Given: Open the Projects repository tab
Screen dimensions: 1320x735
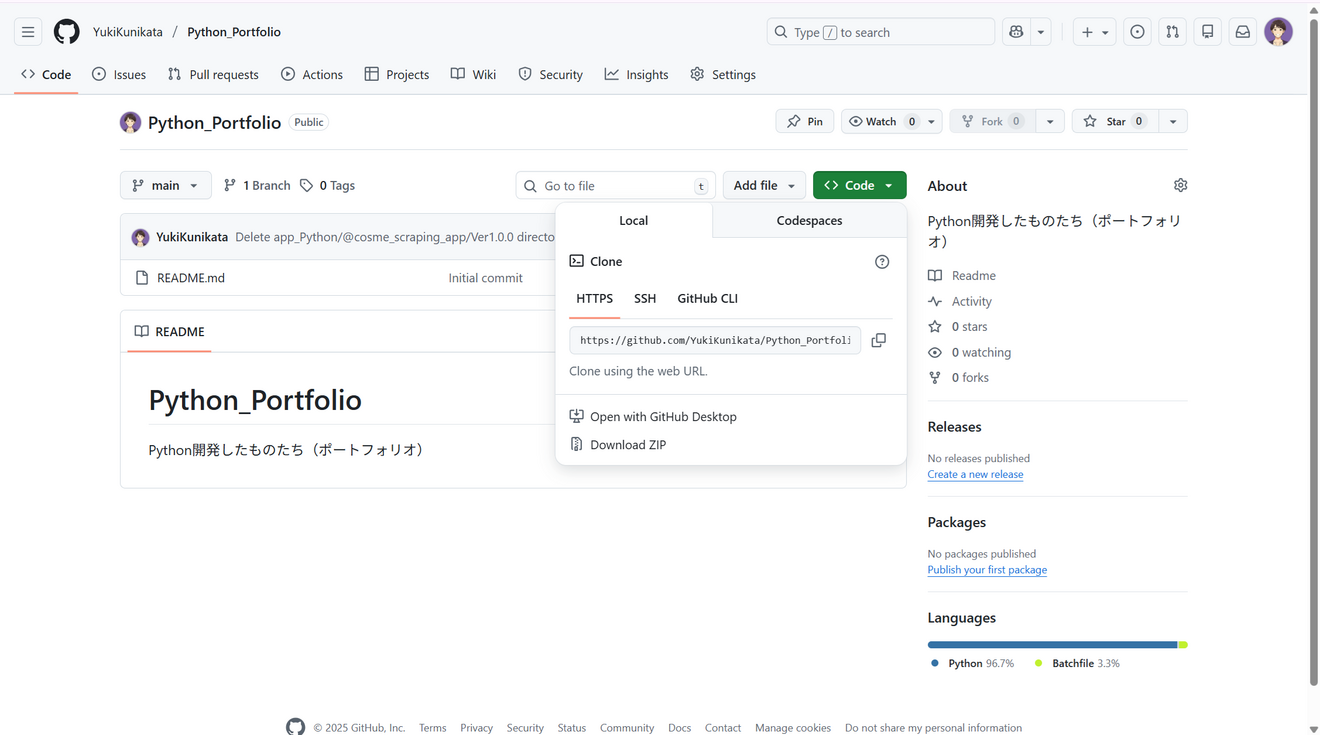Looking at the screenshot, I should tap(397, 74).
